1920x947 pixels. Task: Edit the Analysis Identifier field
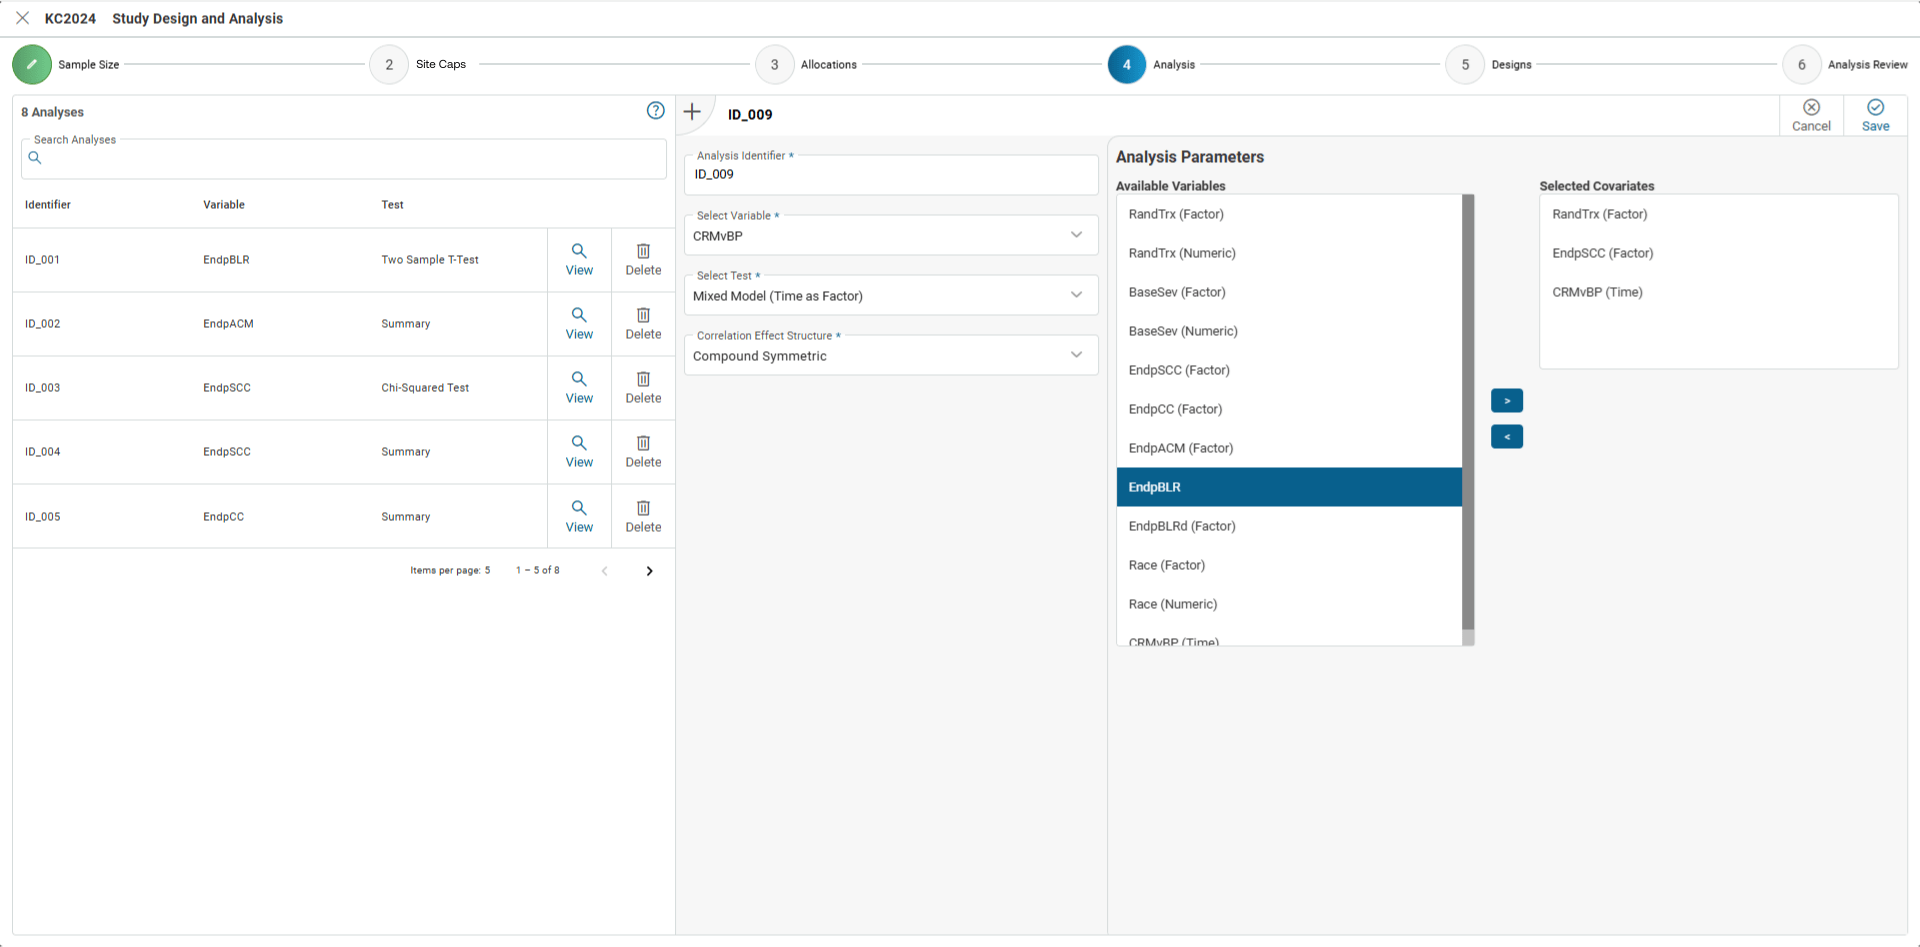[x=891, y=175]
